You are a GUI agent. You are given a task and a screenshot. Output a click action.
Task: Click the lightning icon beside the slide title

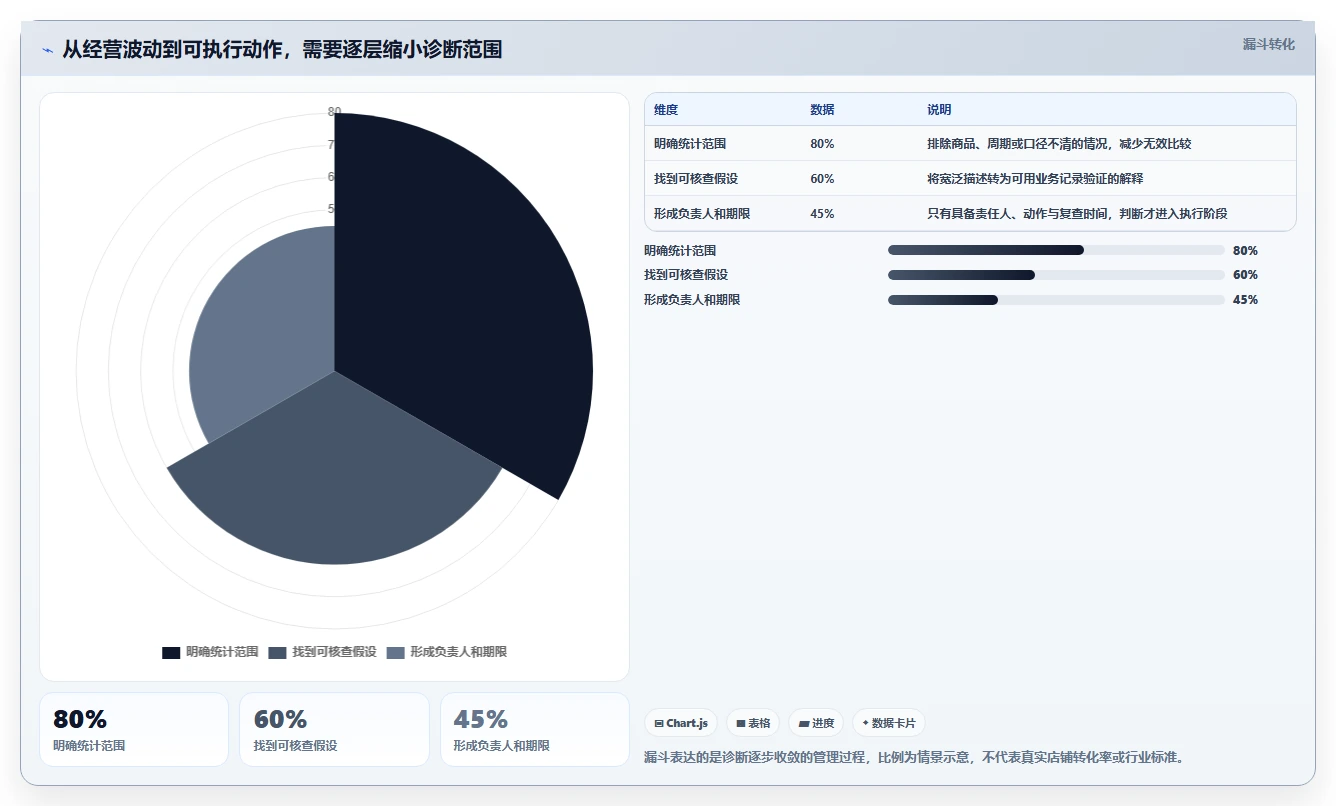(48, 50)
